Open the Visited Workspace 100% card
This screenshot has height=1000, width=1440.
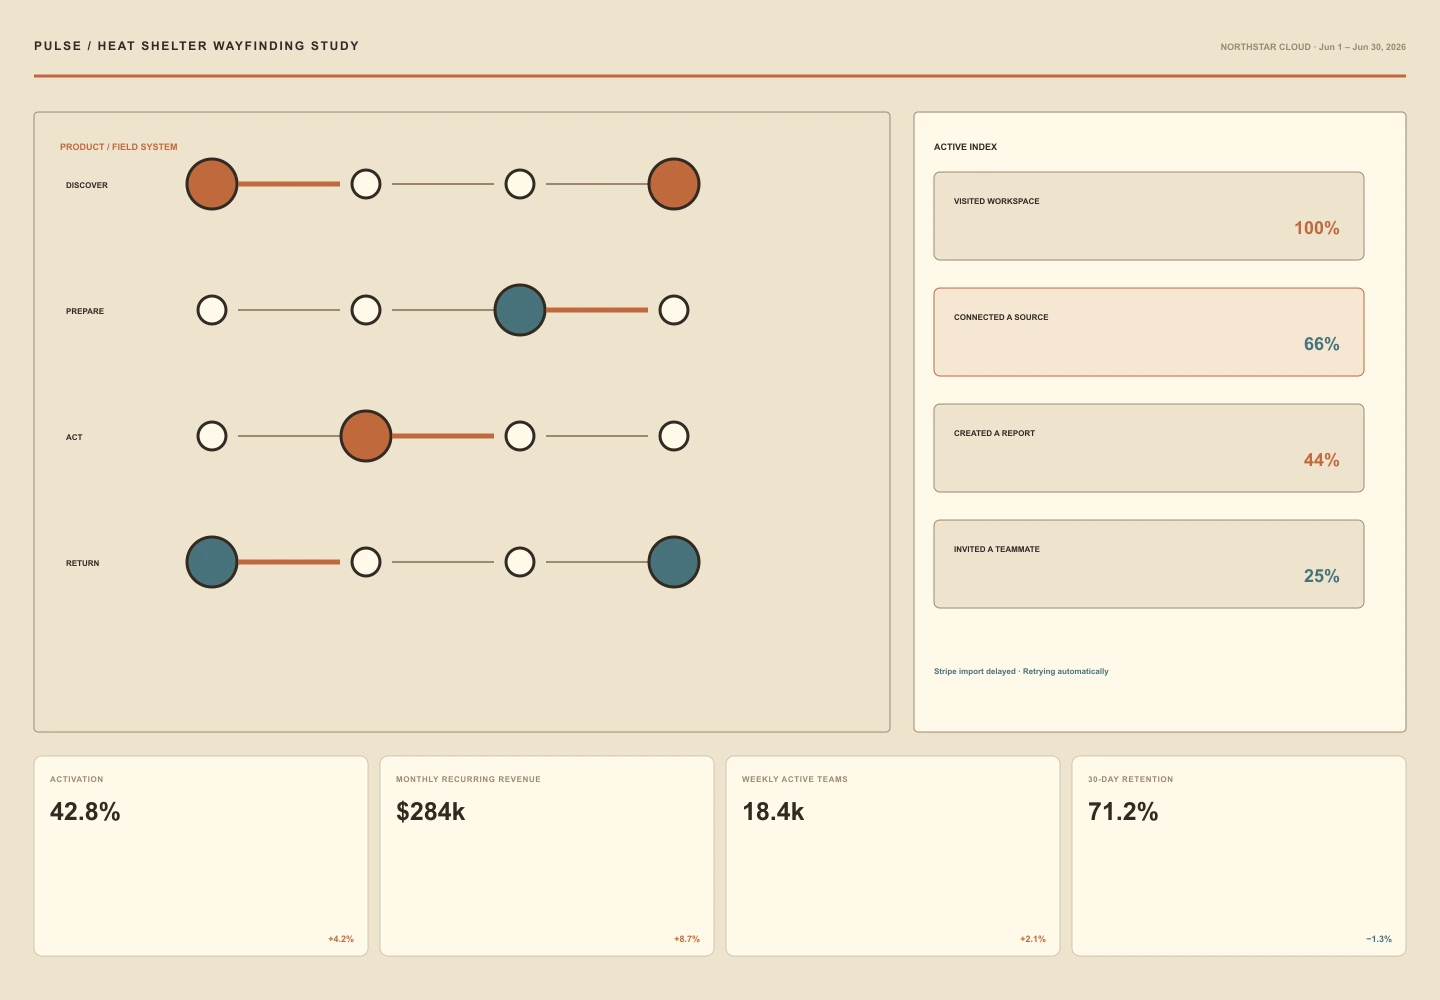coord(1149,216)
